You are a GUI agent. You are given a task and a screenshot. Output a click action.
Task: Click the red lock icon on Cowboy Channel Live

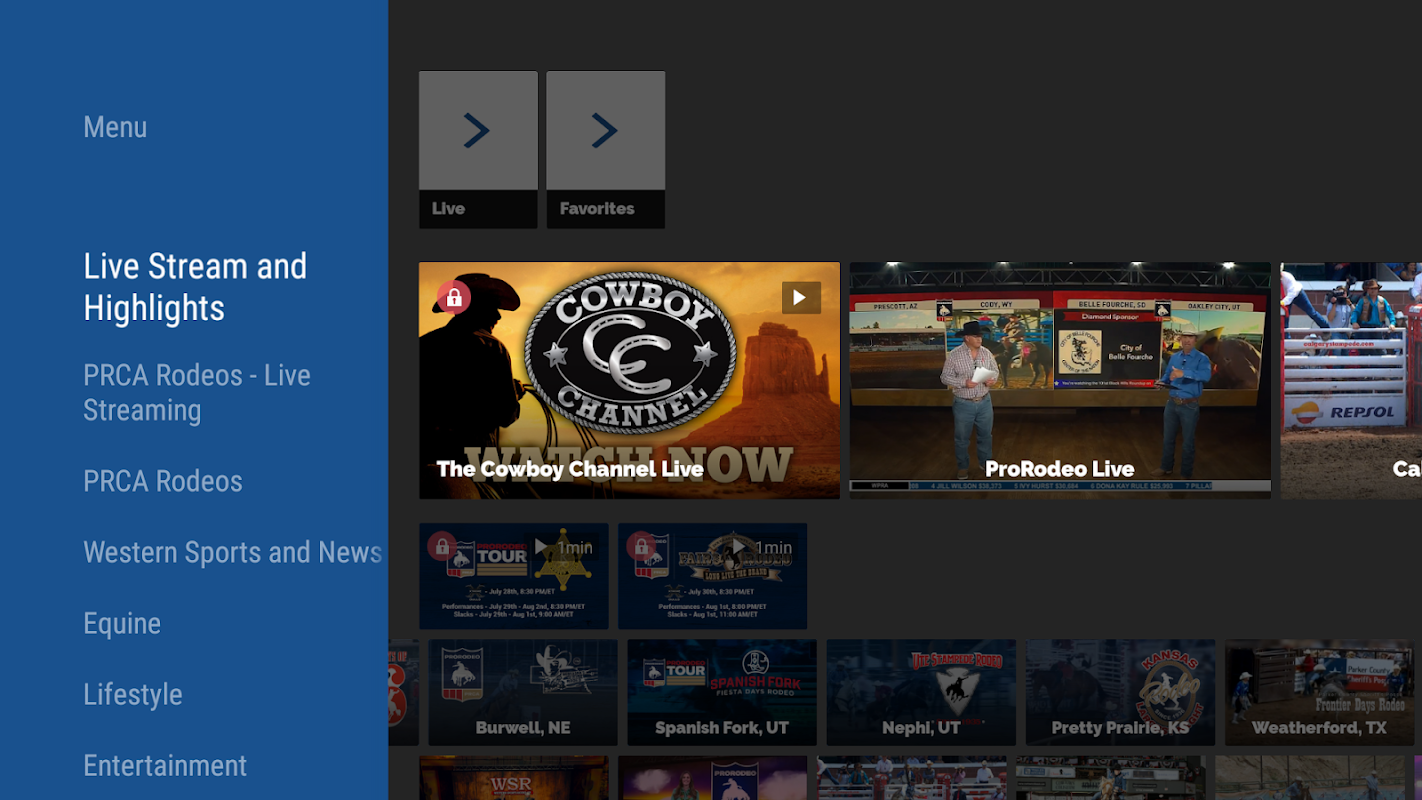point(454,298)
